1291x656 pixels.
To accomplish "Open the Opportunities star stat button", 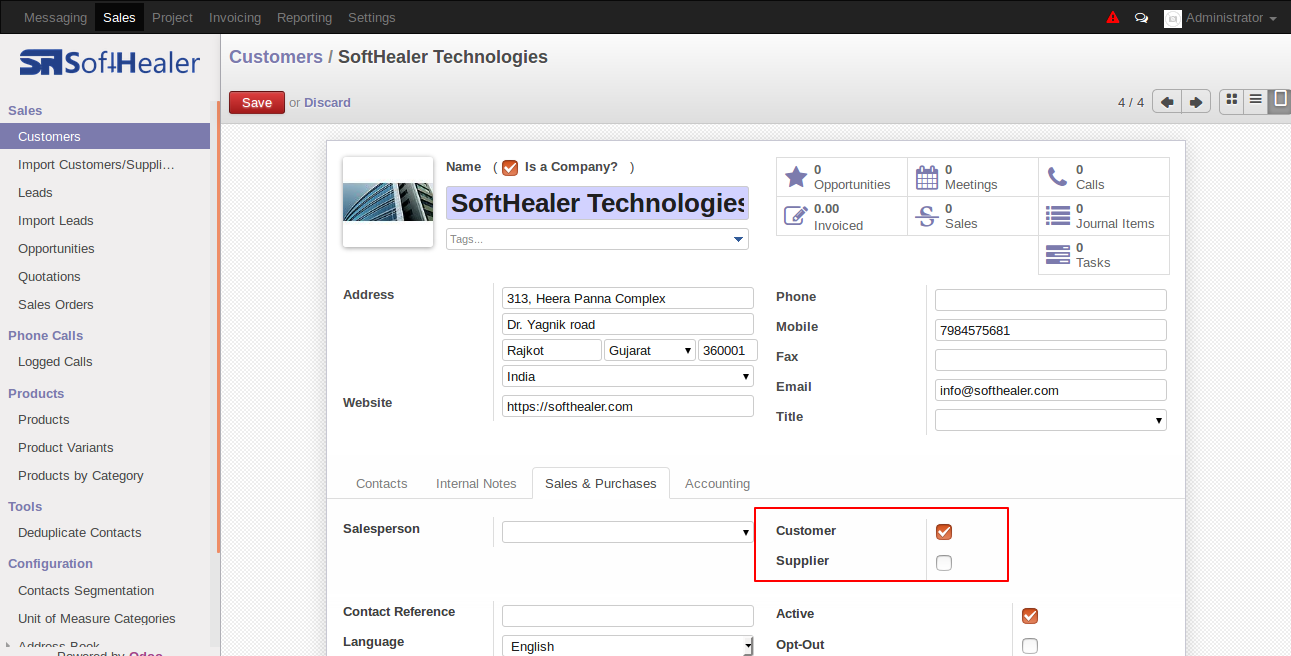I will tap(842, 177).
